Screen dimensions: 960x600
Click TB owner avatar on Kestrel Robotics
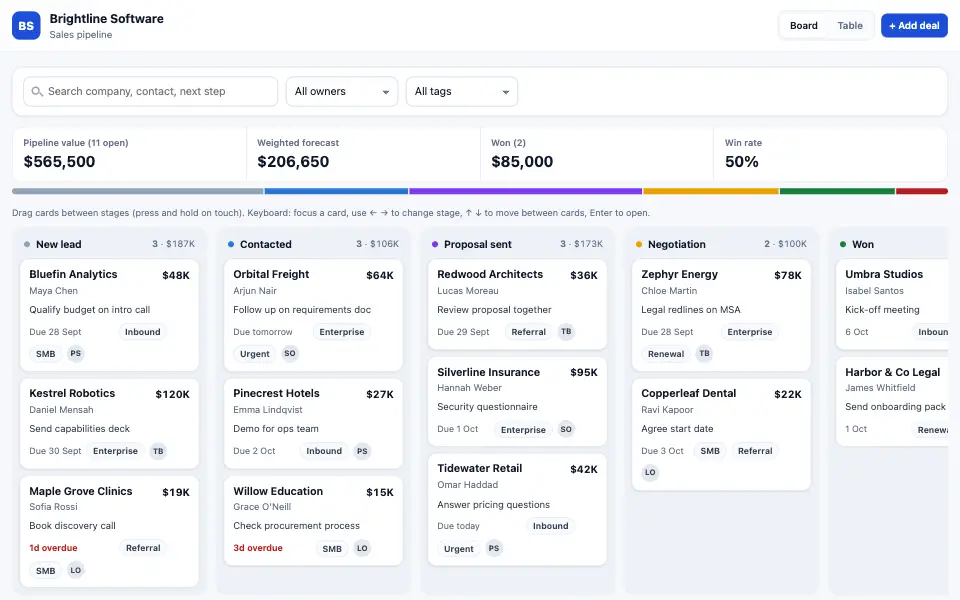pyautogui.click(x=158, y=451)
